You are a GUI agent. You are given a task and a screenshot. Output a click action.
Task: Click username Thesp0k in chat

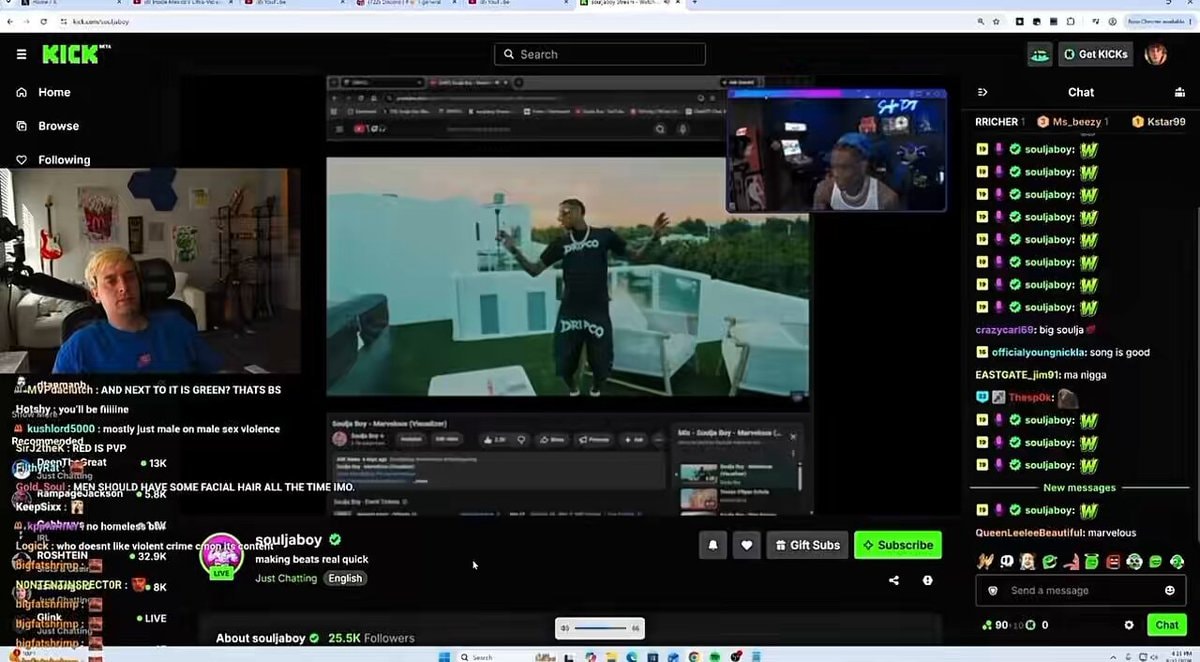coord(1029,398)
